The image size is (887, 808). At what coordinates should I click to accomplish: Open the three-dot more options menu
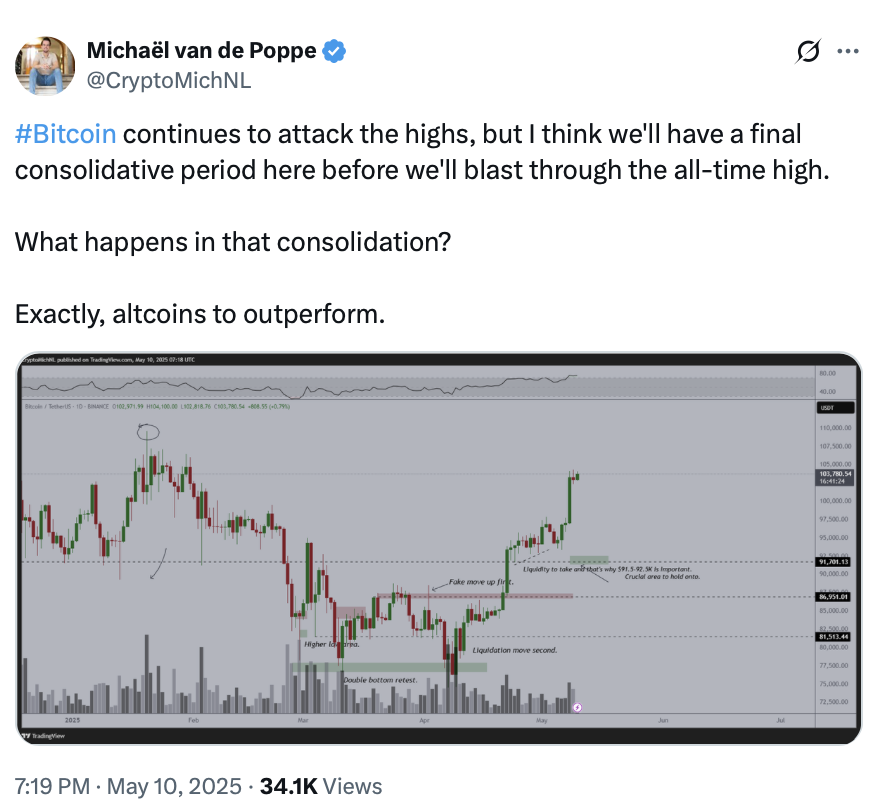tap(847, 51)
